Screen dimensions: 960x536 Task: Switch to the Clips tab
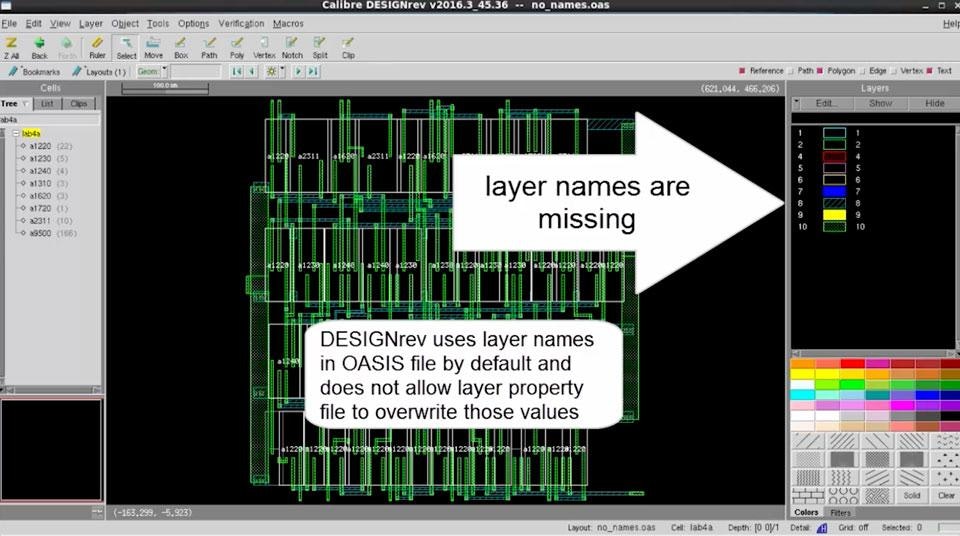point(78,104)
